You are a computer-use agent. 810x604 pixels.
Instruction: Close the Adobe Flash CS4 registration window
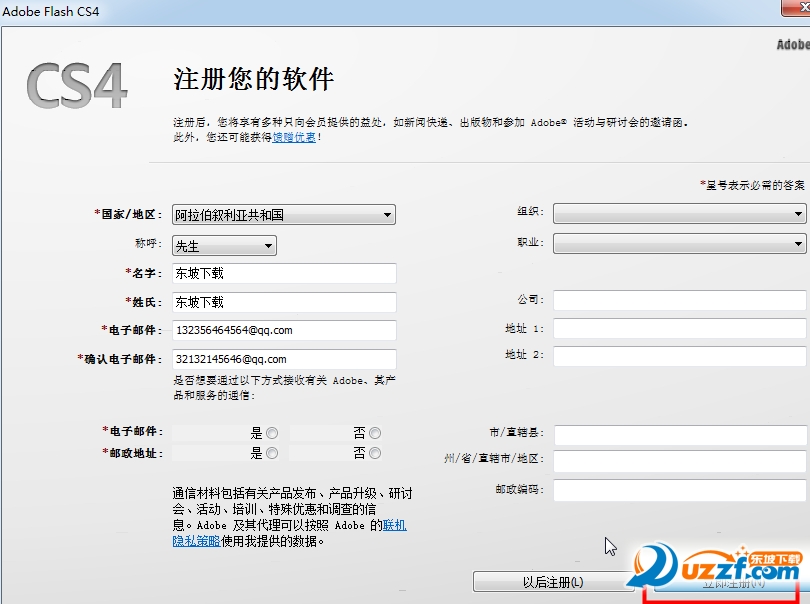798,8
